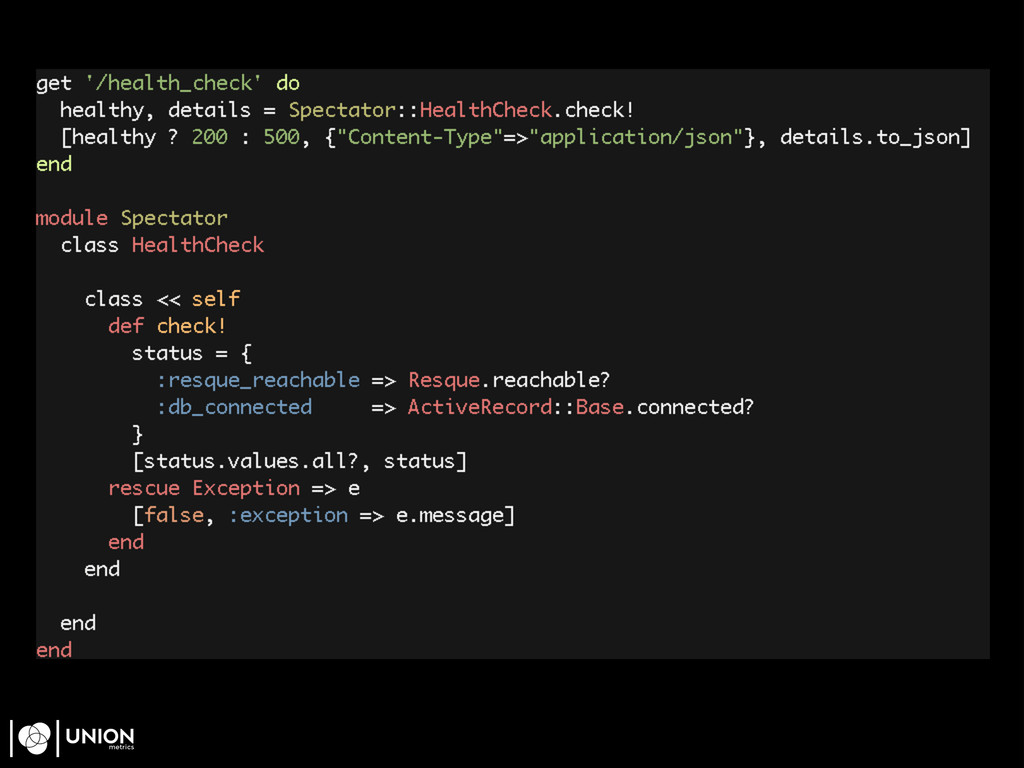The height and width of the screenshot is (768, 1024).
Task: Click the Resque constant
Action: click(444, 380)
